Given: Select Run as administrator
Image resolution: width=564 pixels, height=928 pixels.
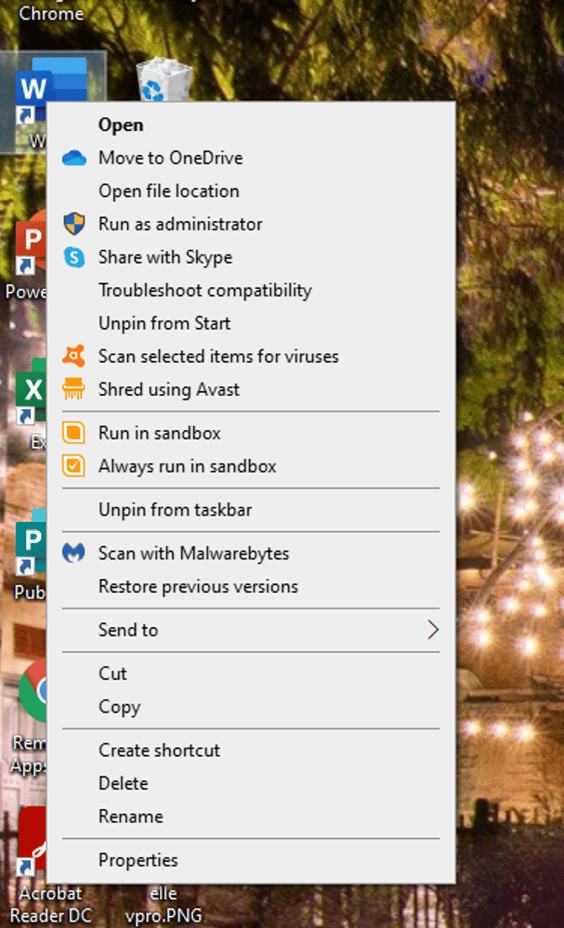Looking at the screenshot, I should pos(251,224).
